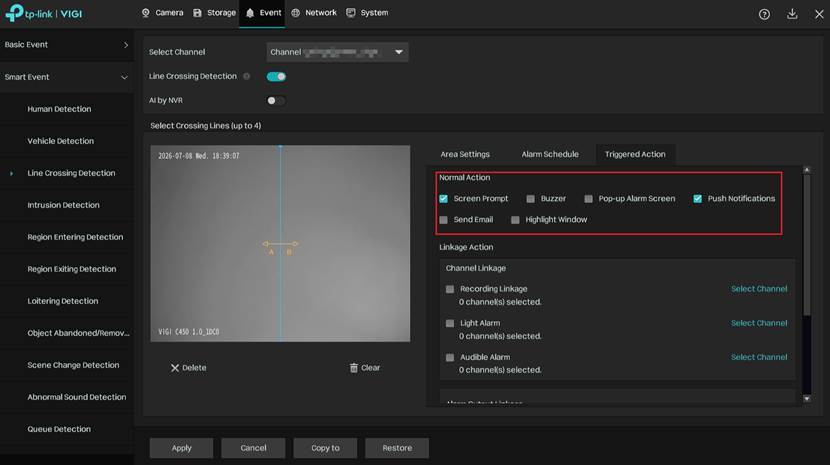Check the Highlight Window checkbox
Image resolution: width=830 pixels, height=465 pixels.
pyautogui.click(x=515, y=220)
